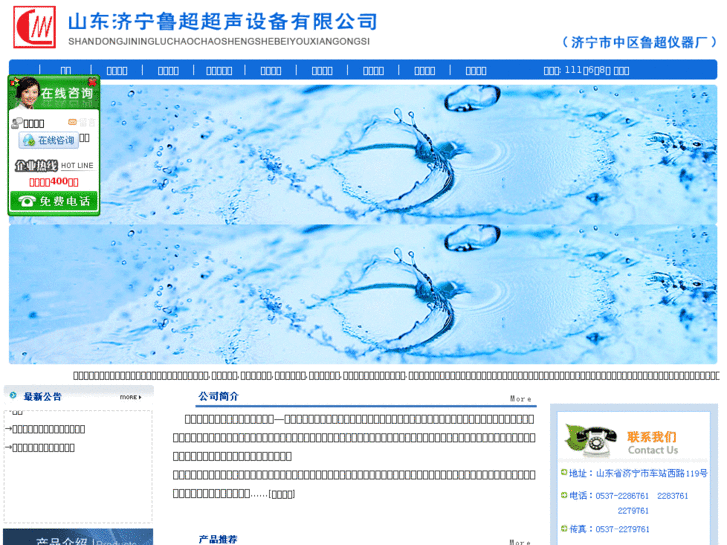Click the red 400 hotline number text
This screenshot has height=545, width=727.
click(54, 182)
